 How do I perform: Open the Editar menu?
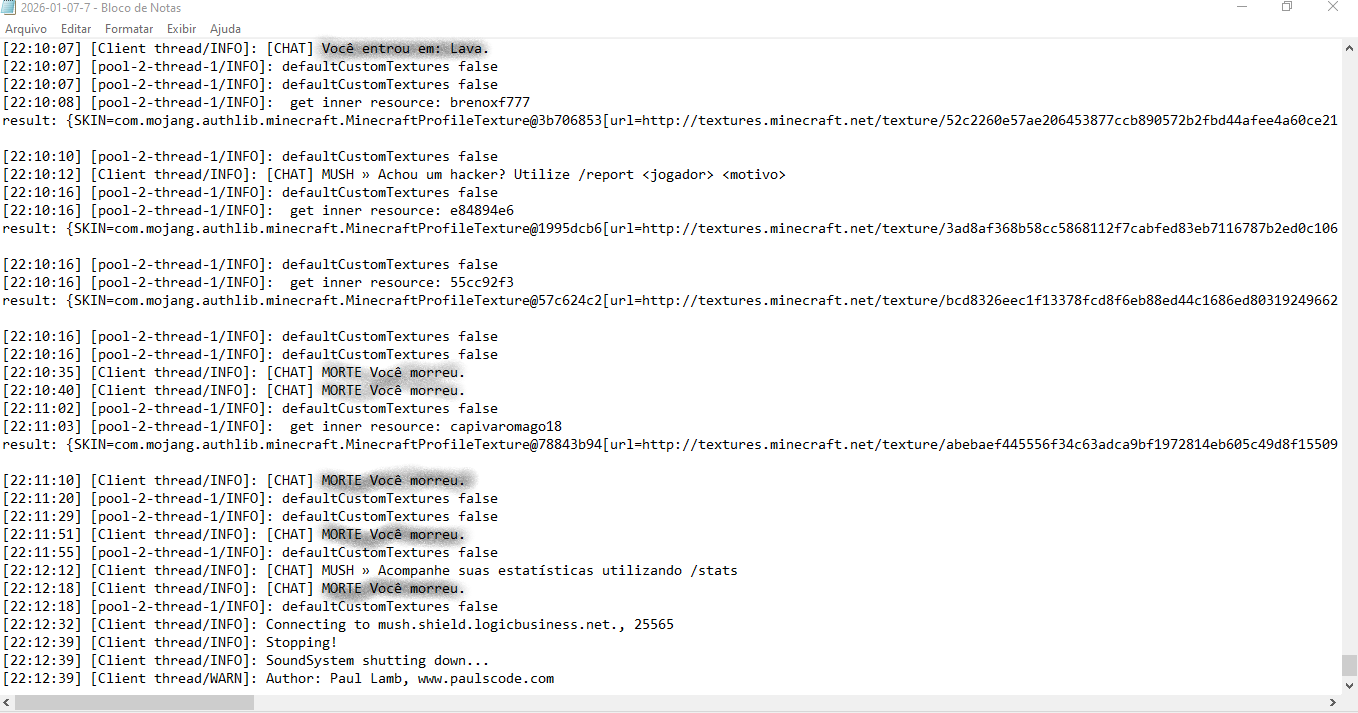pos(76,29)
